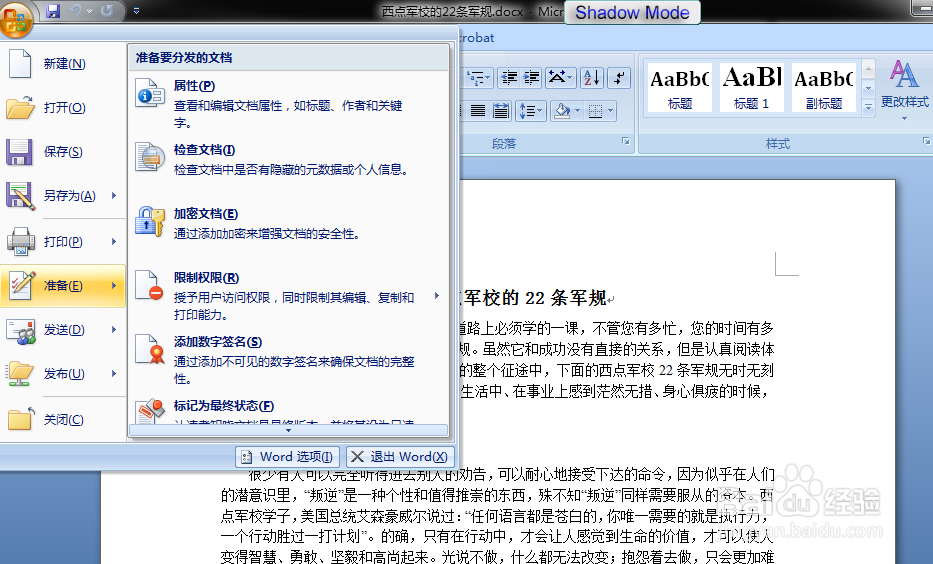Click the scroll-down arrow under the prepare list
The width and height of the screenshot is (933, 564).
point(289,430)
